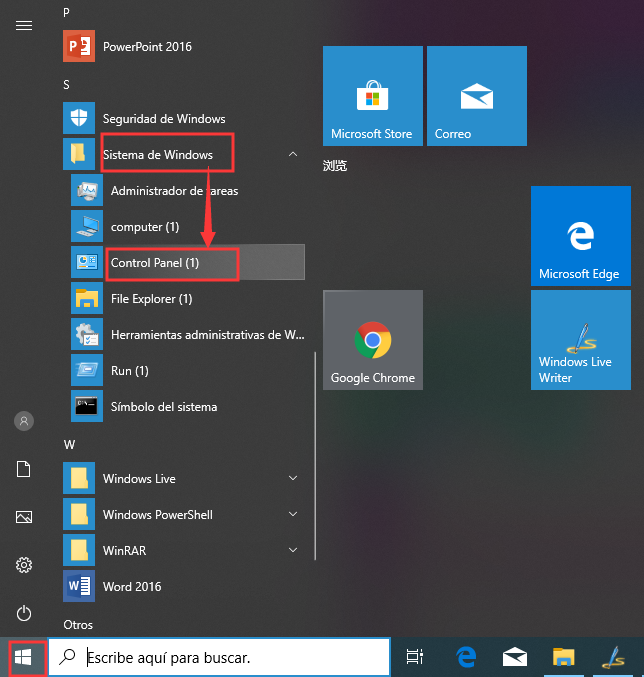Screen dimensions: 644x677
Task: Open the Windows Live Writer tile
Action: click(581, 340)
